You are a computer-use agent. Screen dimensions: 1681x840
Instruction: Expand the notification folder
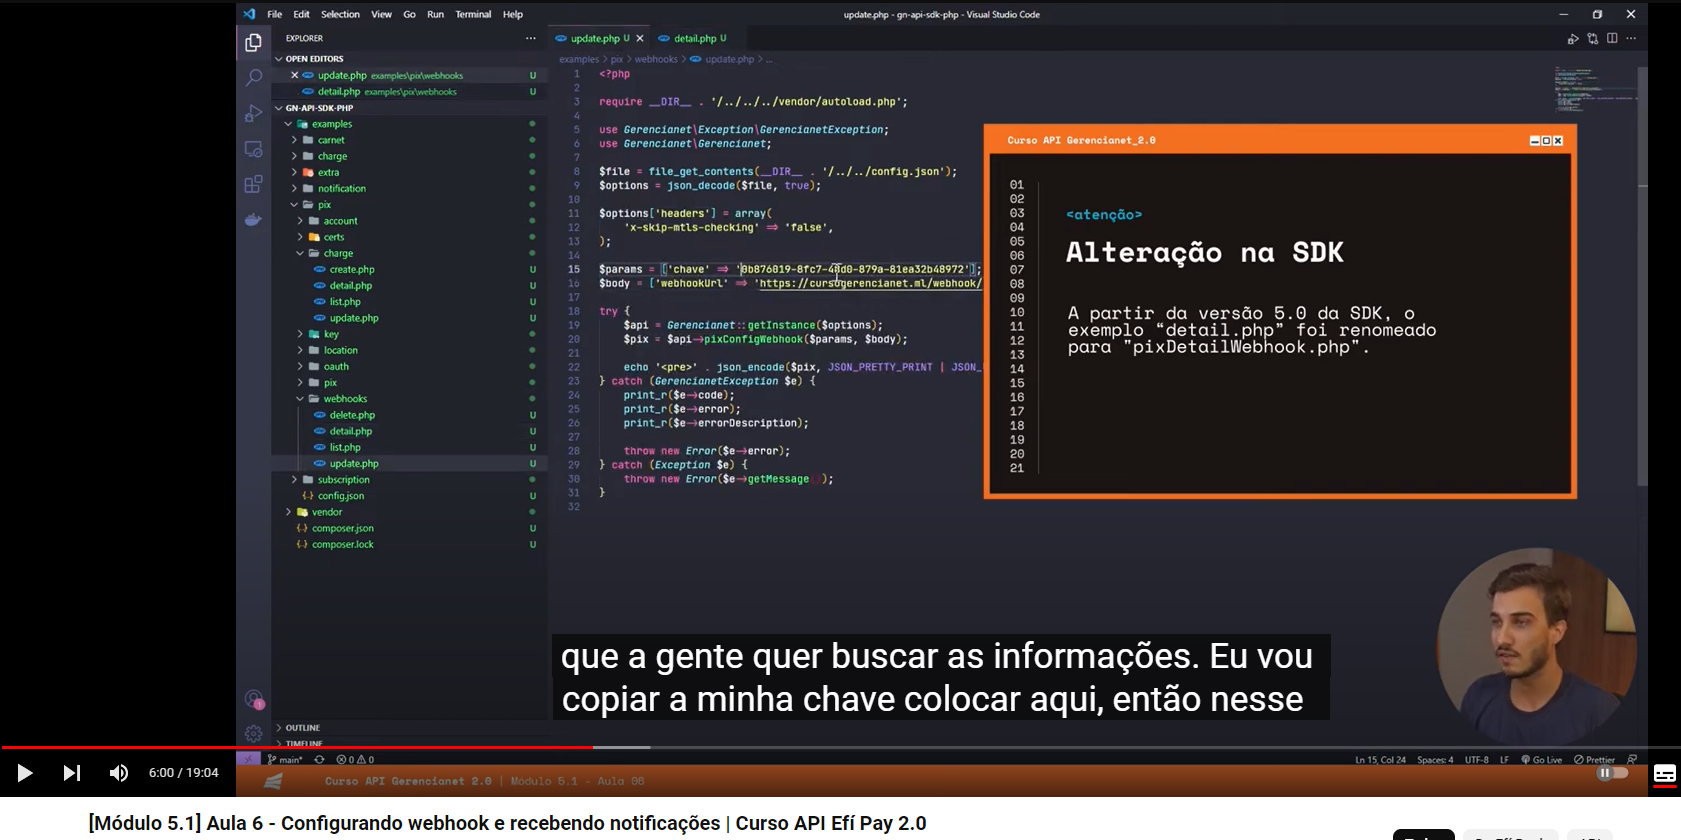pyautogui.click(x=341, y=189)
